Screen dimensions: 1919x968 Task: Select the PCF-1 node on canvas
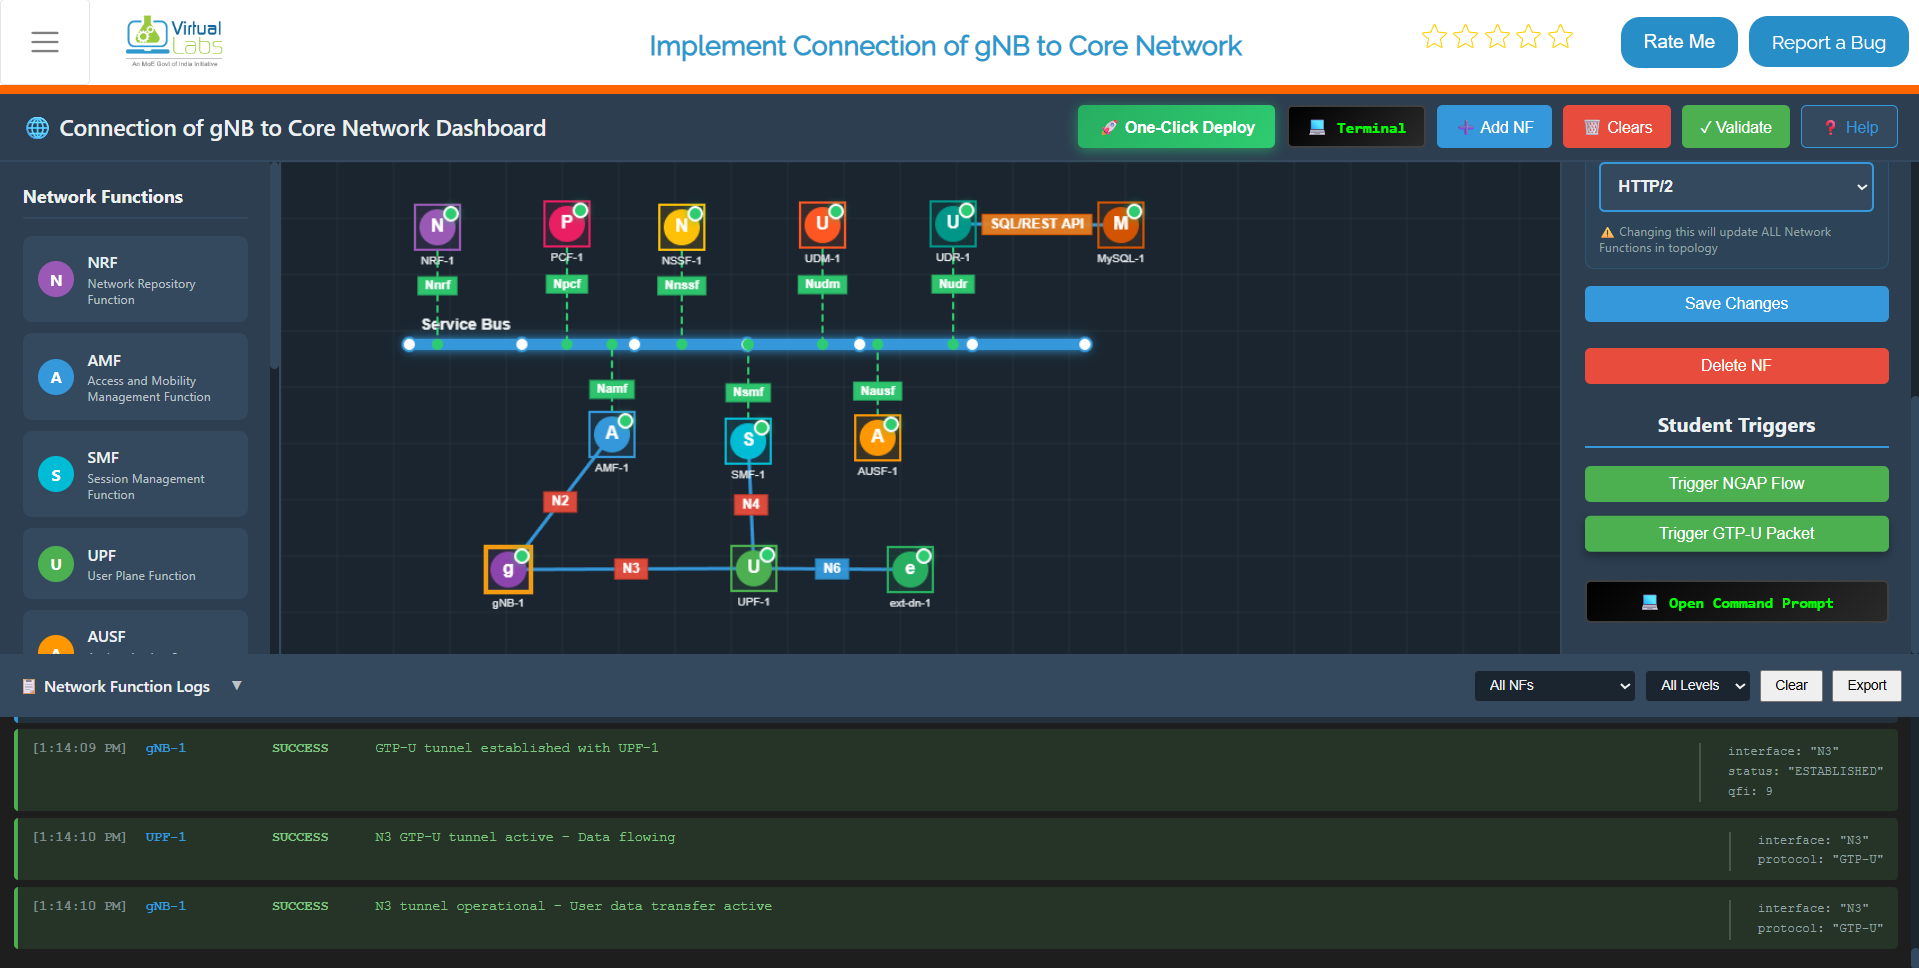point(567,223)
